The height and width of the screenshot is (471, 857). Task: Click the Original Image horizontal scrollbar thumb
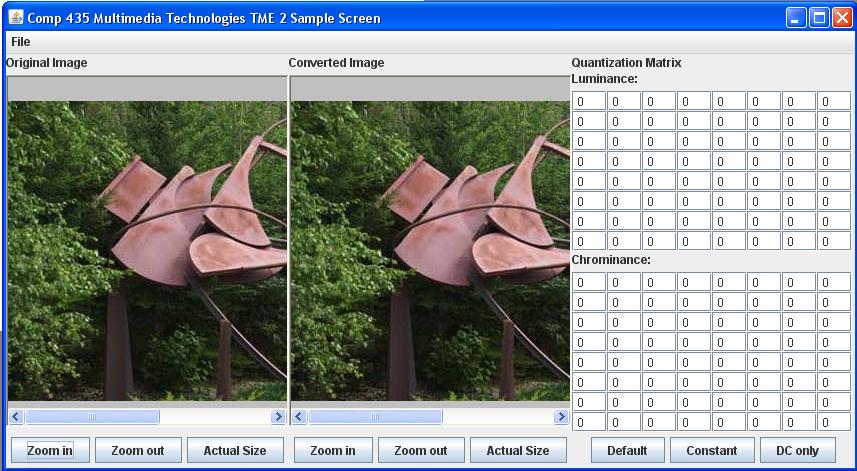point(92,417)
